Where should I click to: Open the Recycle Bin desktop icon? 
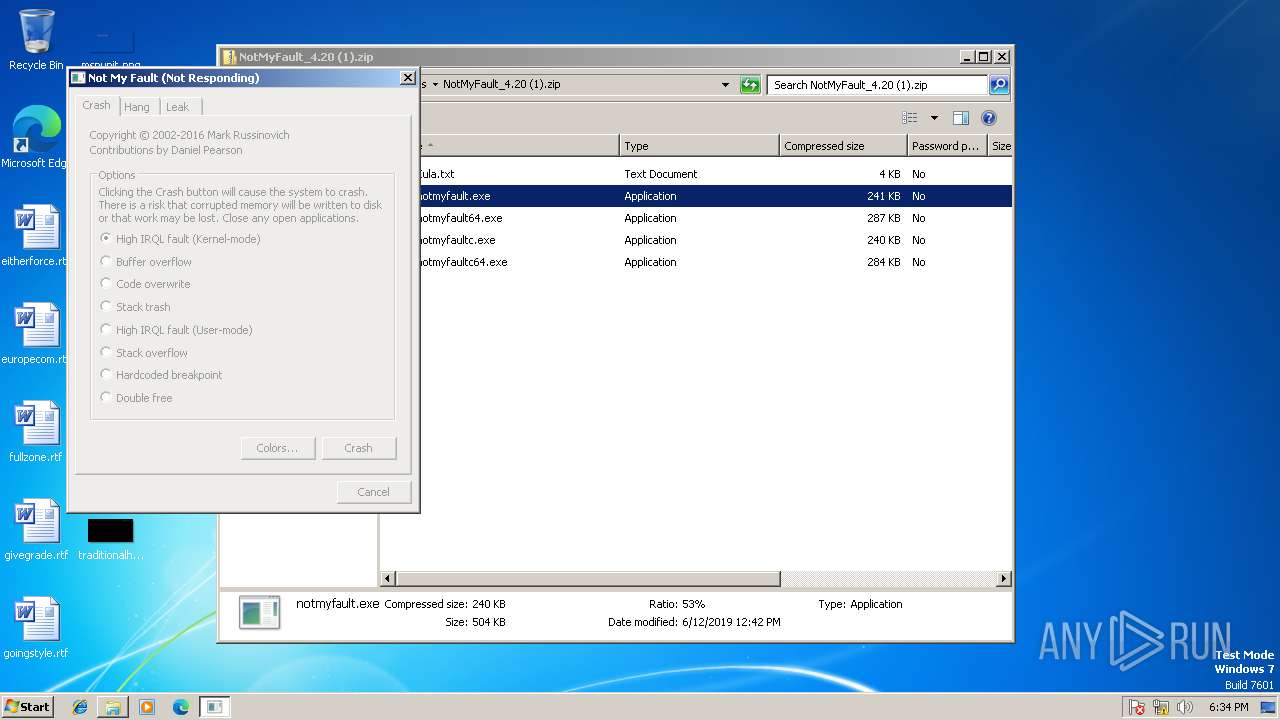pos(36,40)
